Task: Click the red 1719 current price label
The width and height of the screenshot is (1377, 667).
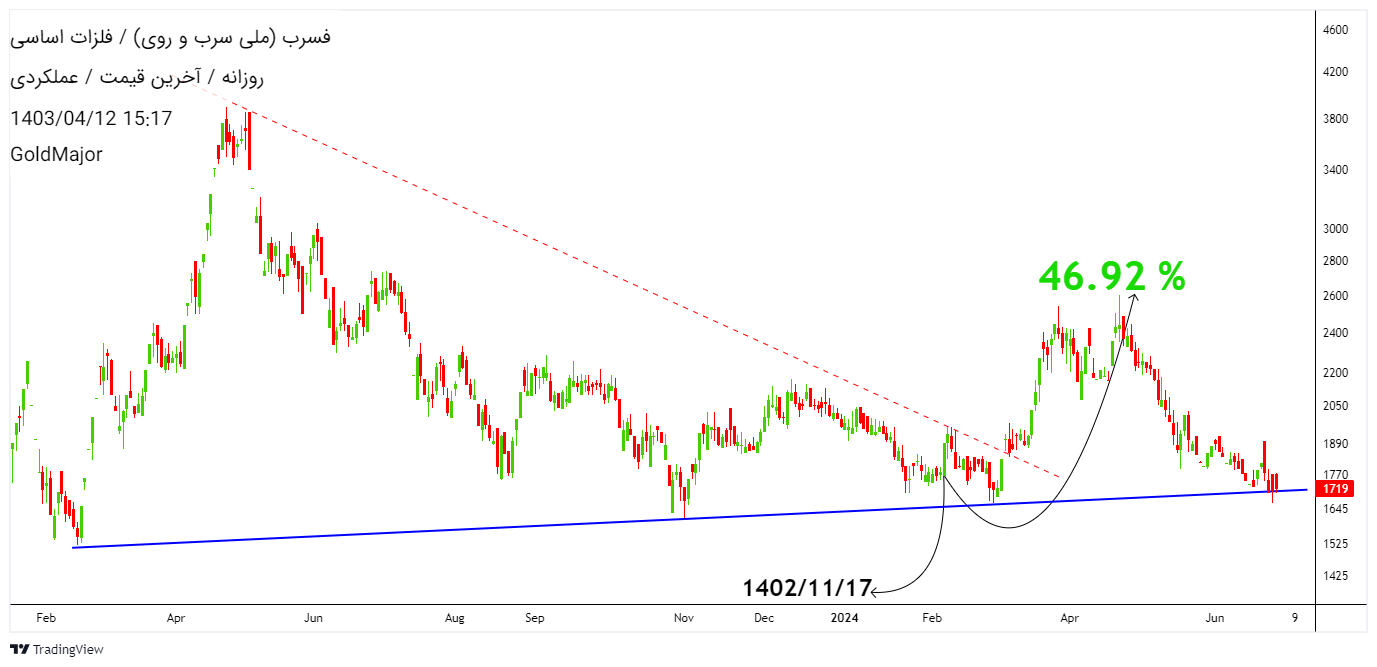Action: click(1336, 489)
